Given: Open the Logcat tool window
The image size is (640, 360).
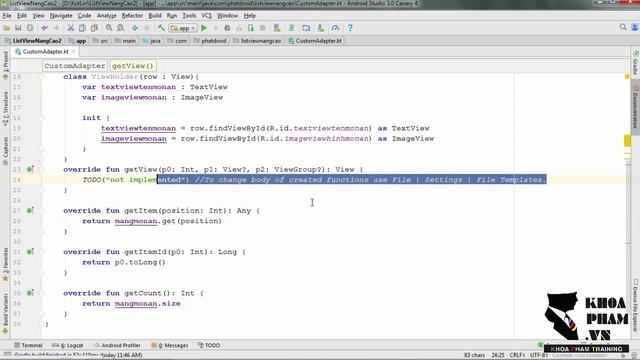Looking at the screenshot, I should coord(68,345).
